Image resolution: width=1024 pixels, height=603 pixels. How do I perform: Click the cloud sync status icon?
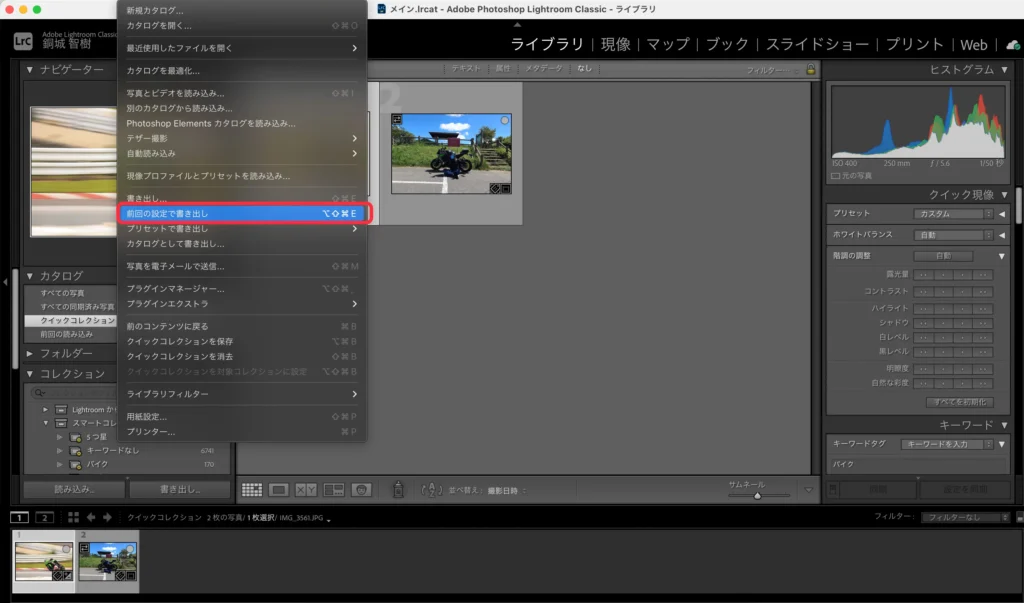(x=1012, y=45)
